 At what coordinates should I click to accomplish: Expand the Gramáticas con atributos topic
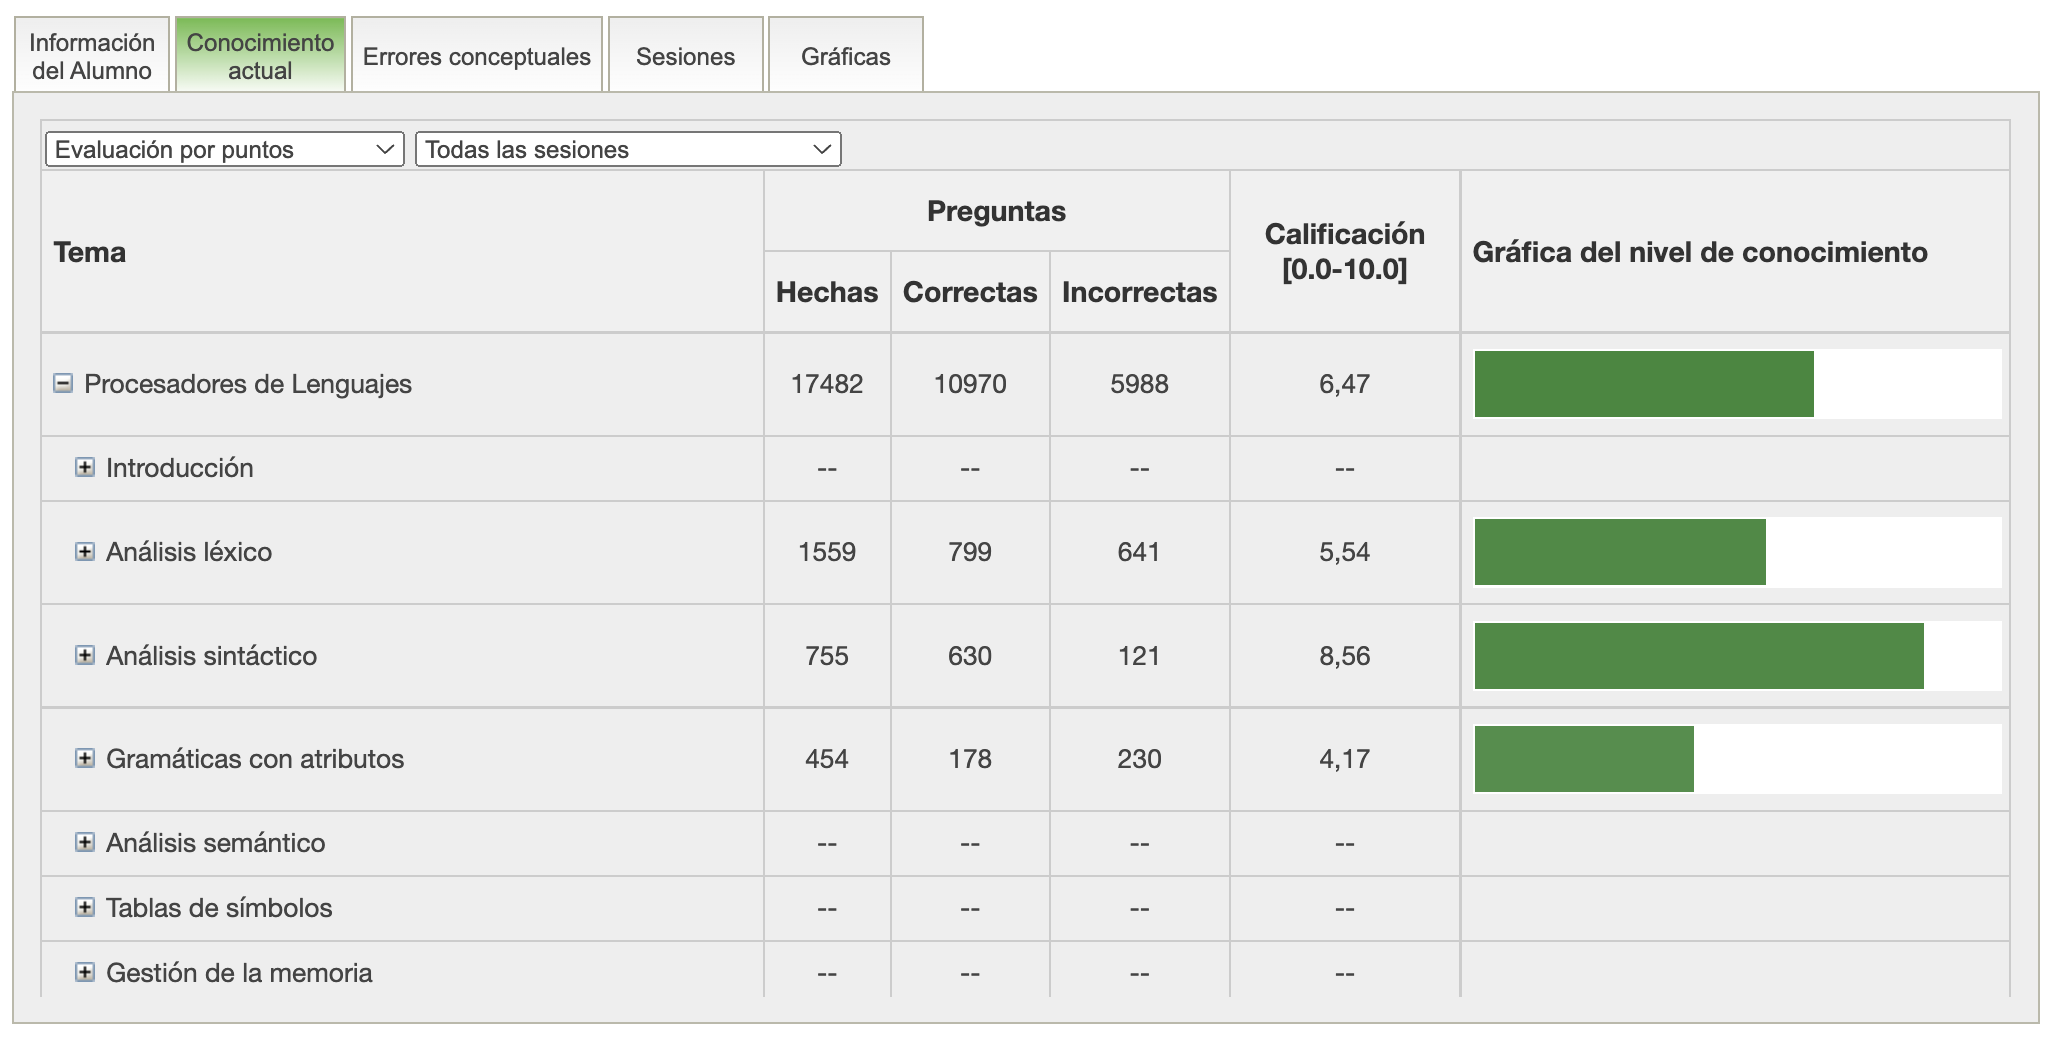[x=85, y=759]
